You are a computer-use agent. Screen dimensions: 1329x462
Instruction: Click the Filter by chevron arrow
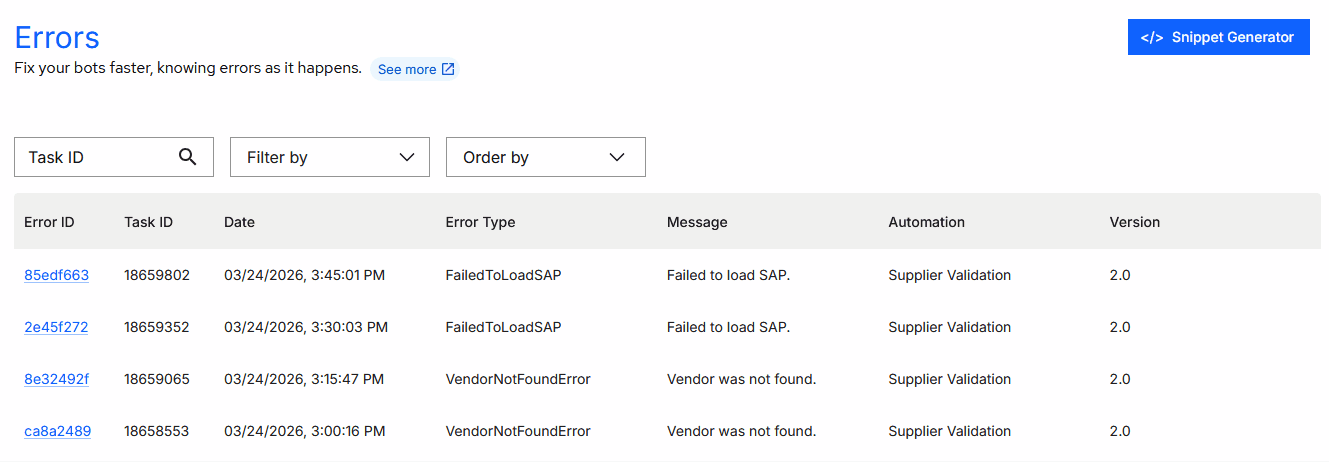pos(406,157)
